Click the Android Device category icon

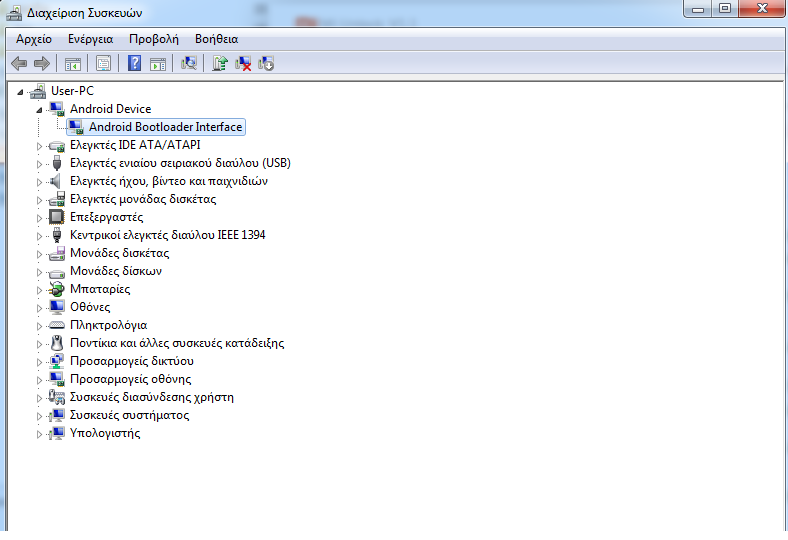point(57,109)
